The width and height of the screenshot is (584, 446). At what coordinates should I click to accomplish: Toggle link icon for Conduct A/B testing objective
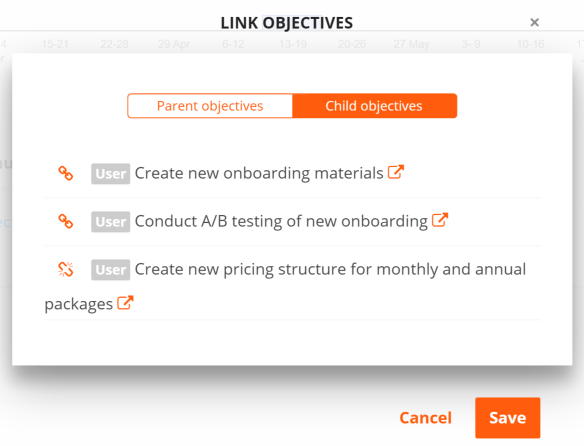[x=66, y=221]
